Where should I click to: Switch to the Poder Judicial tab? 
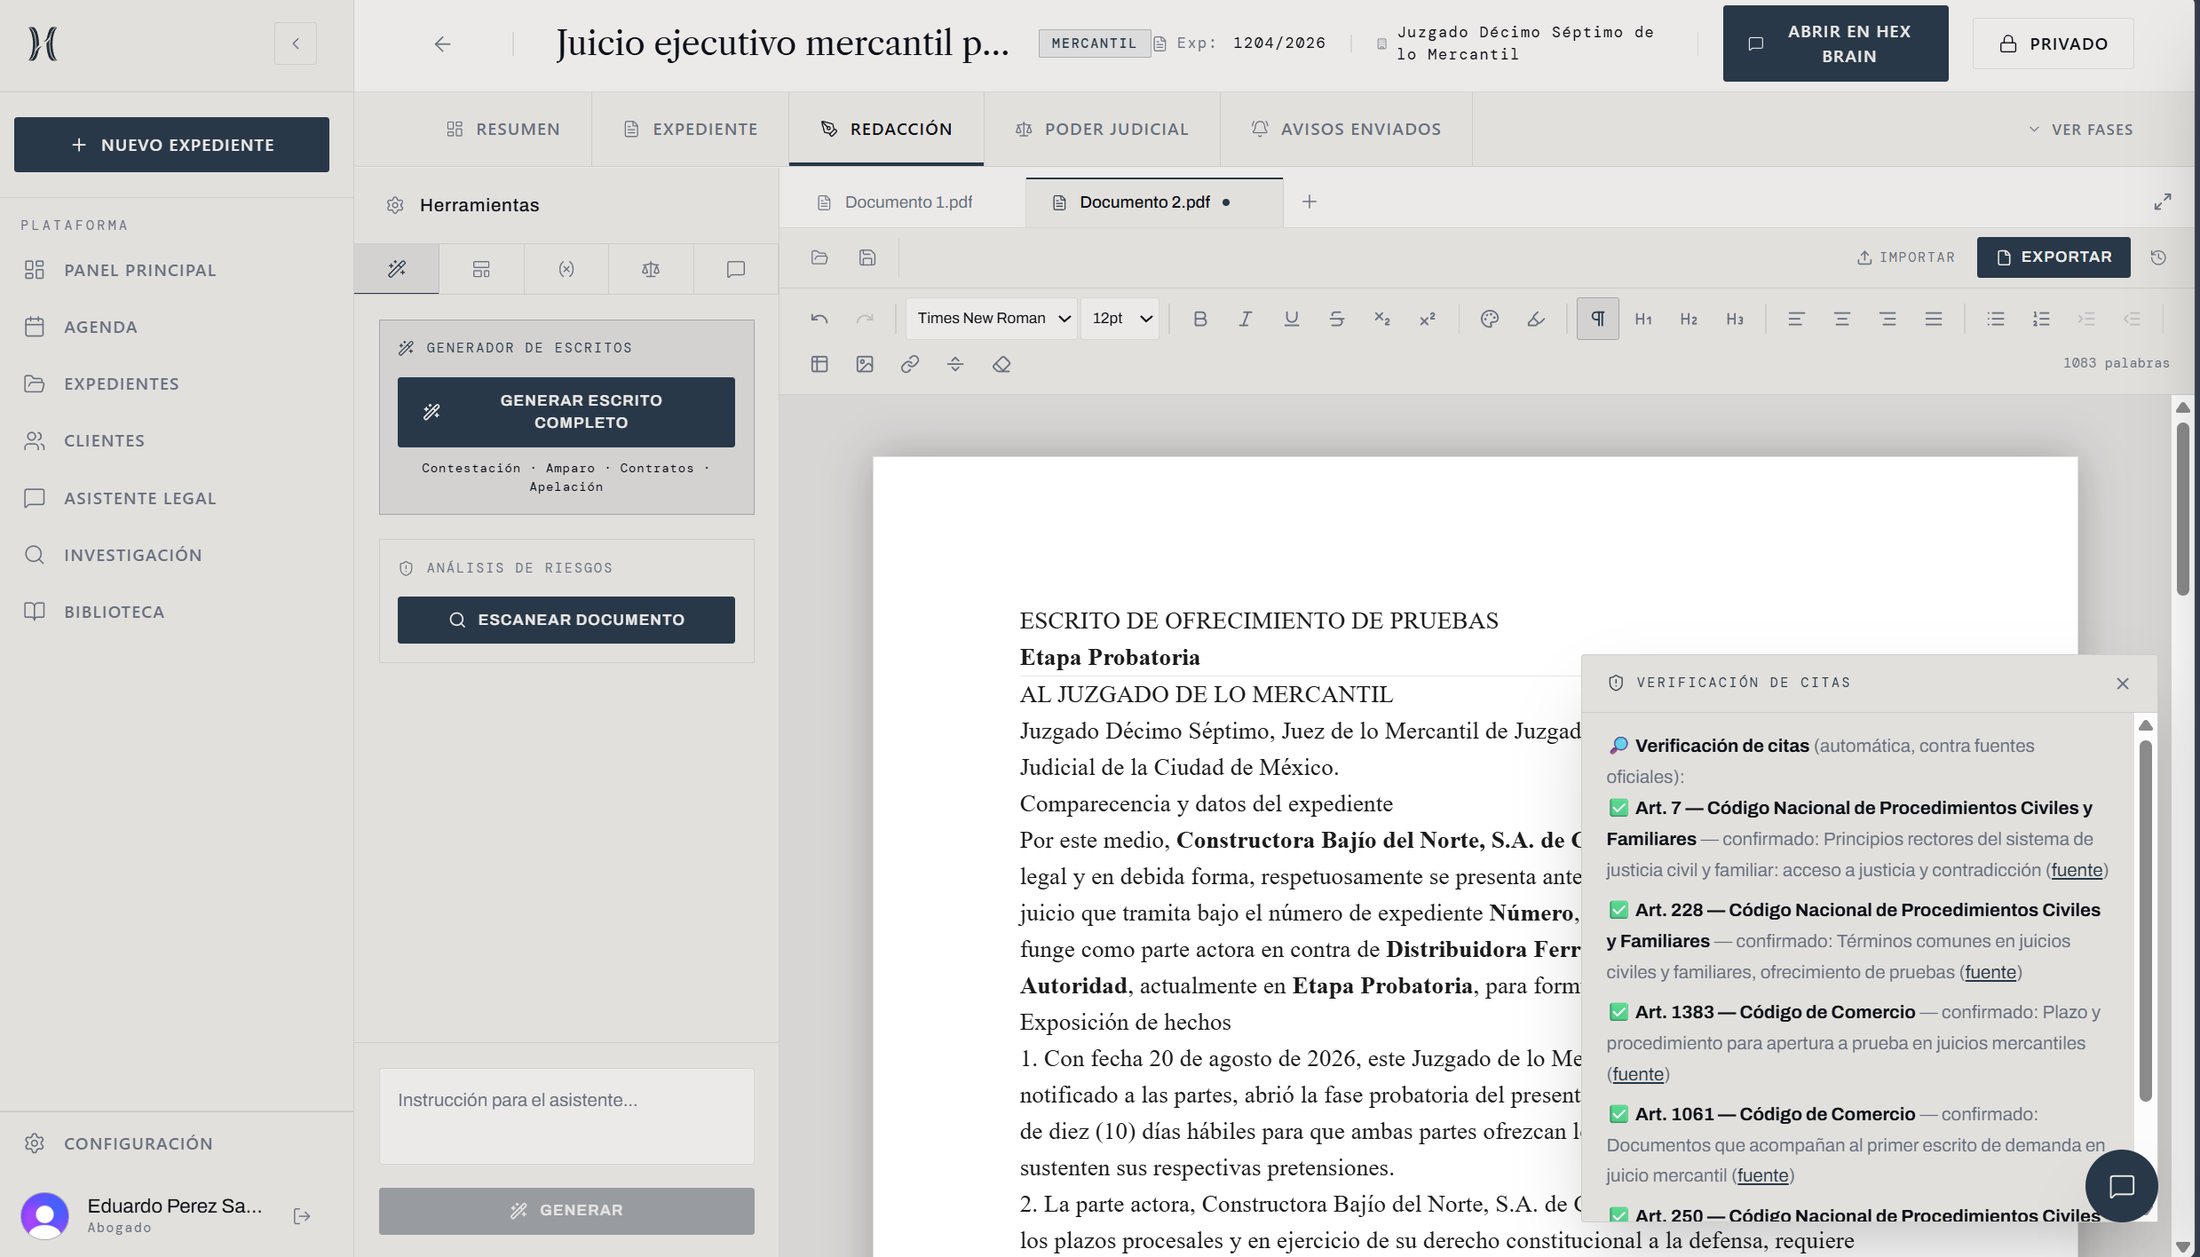(x=1102, y=129)
